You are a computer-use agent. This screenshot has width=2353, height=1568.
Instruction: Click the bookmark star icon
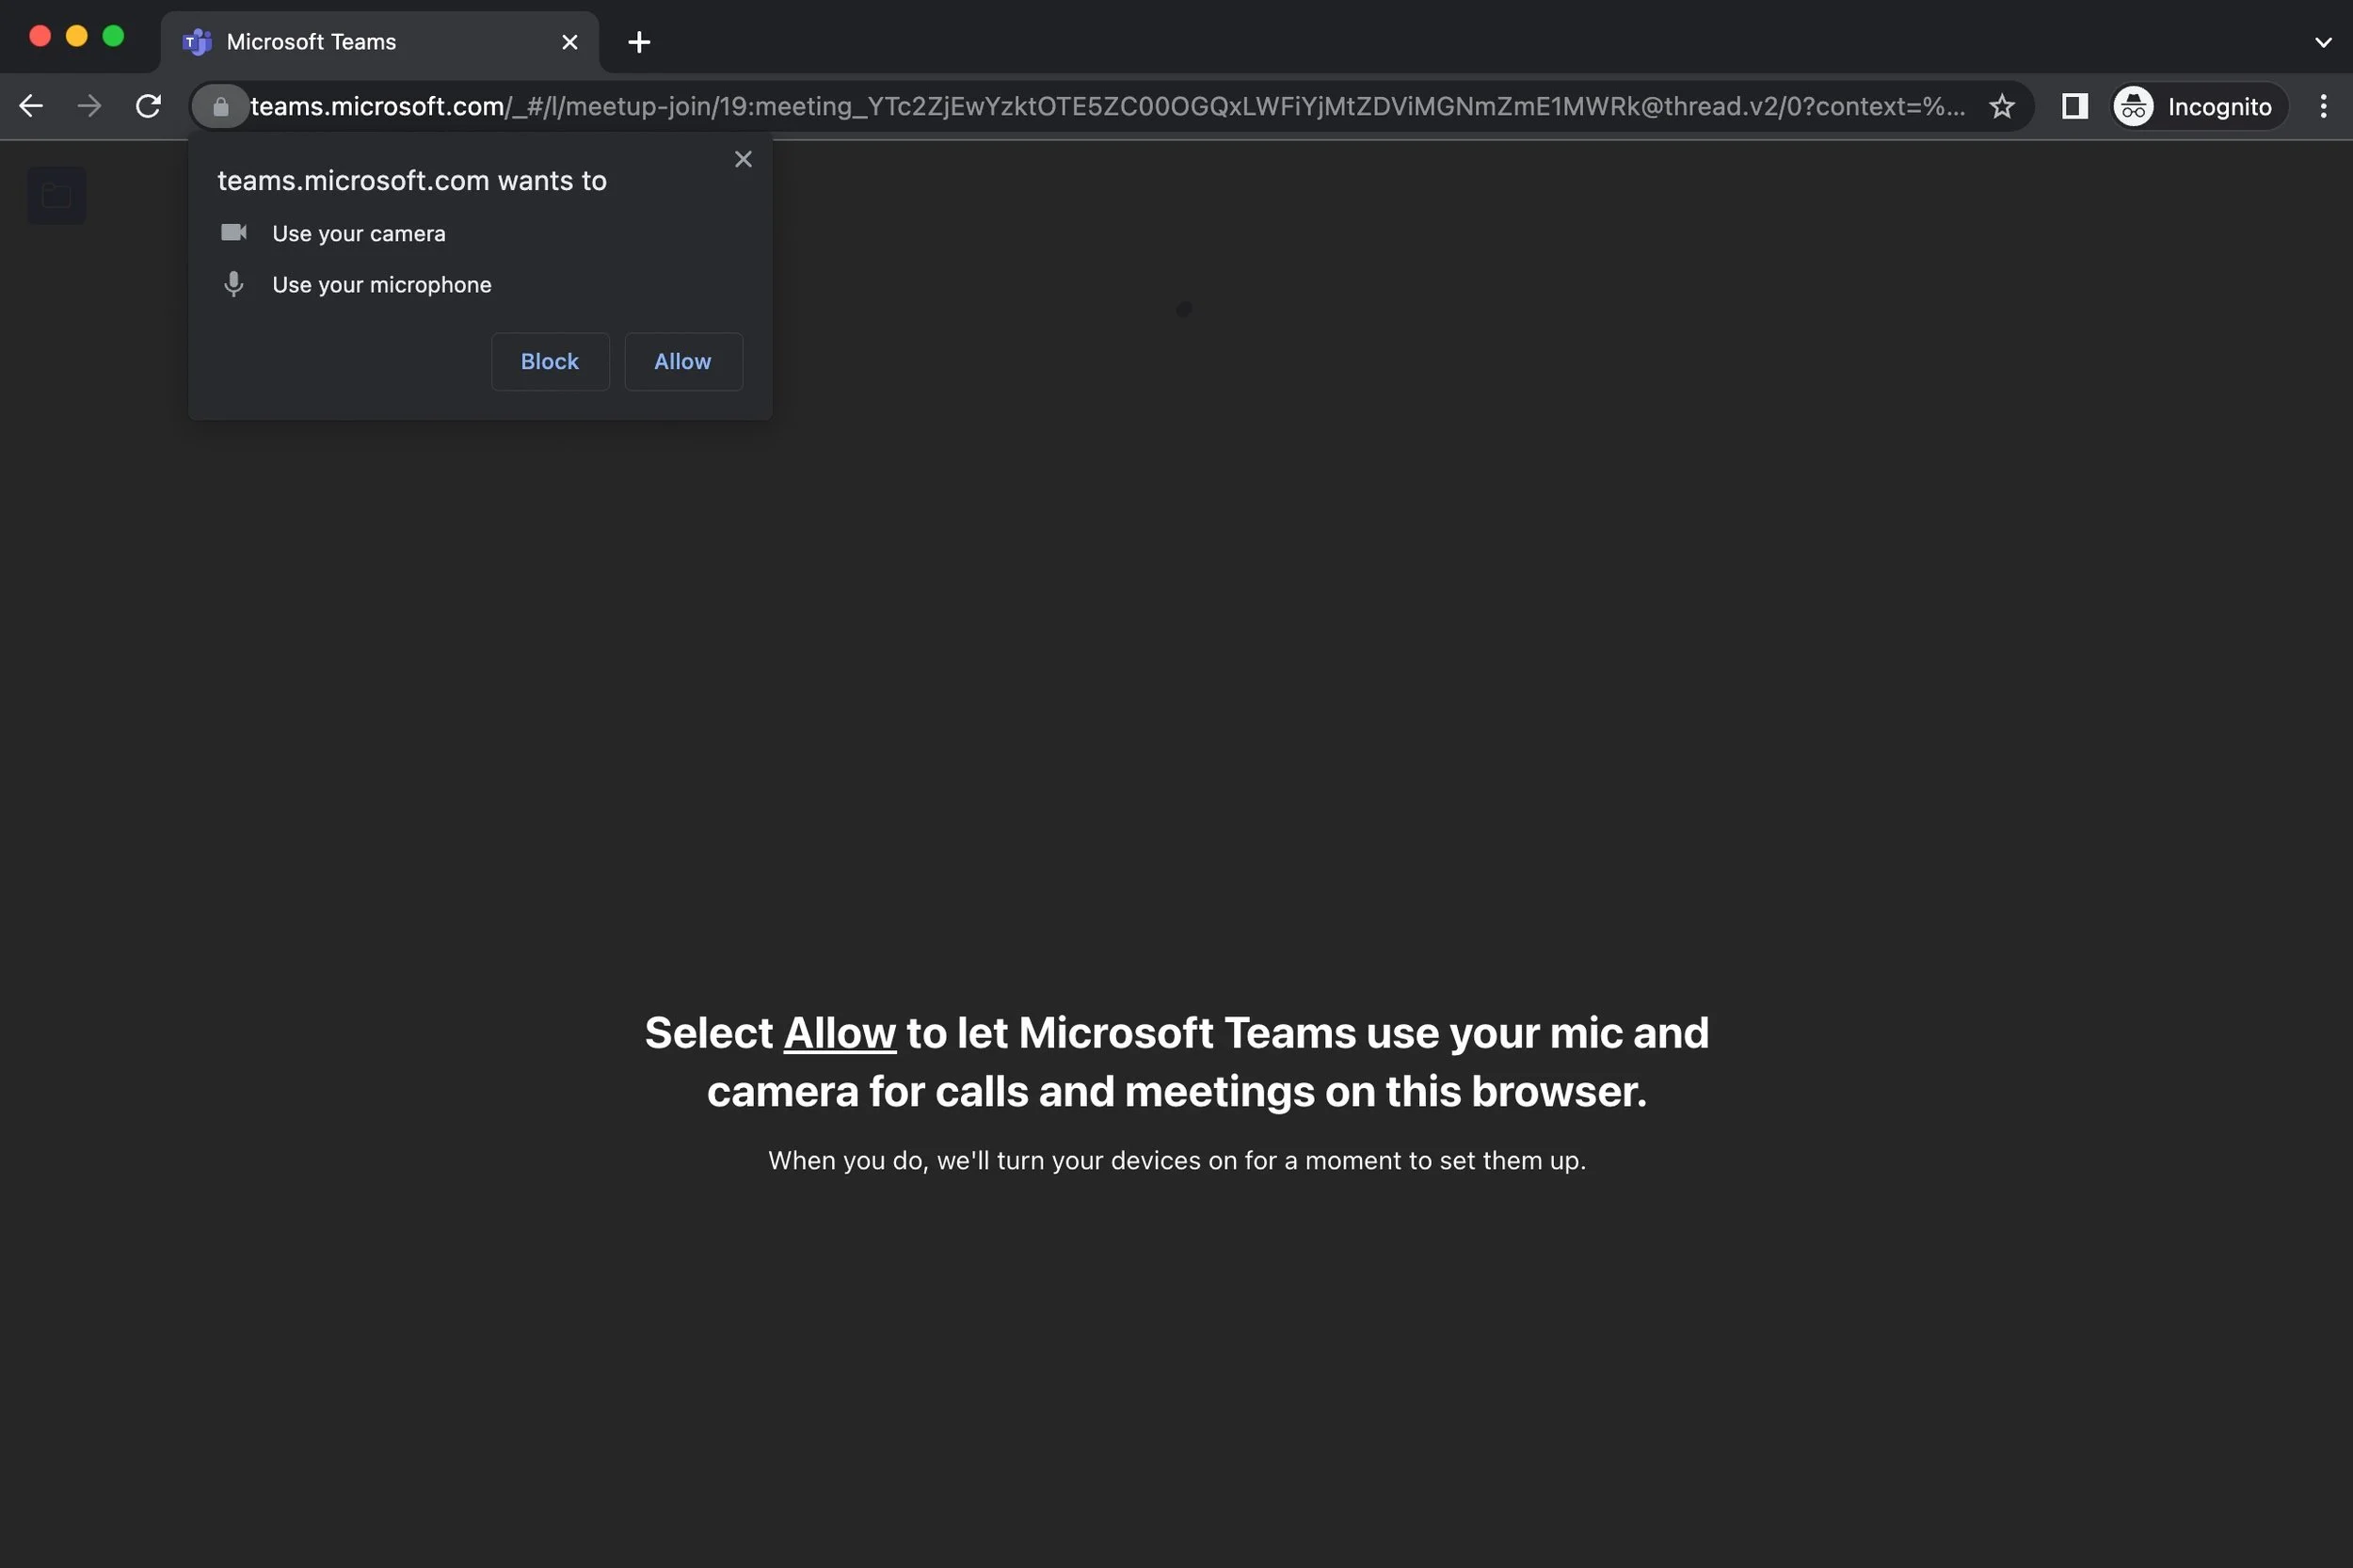point(2002,105)
